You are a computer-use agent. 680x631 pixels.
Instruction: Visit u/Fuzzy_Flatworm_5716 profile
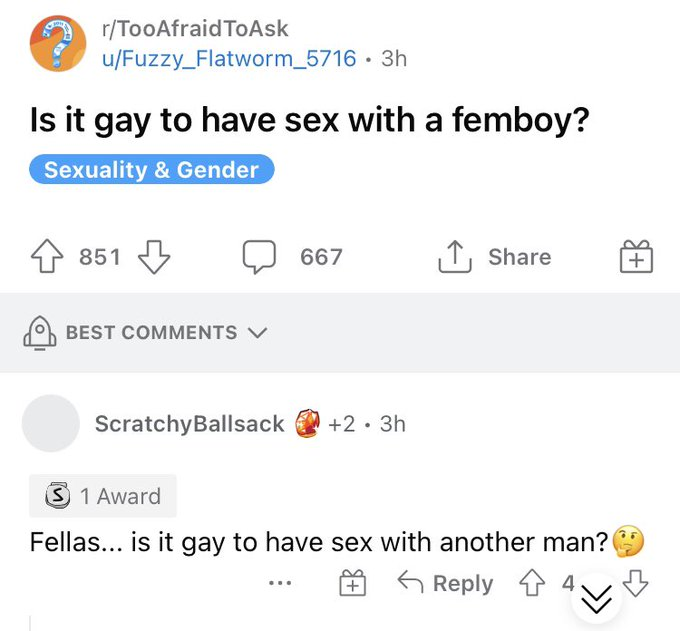point(229,59)
